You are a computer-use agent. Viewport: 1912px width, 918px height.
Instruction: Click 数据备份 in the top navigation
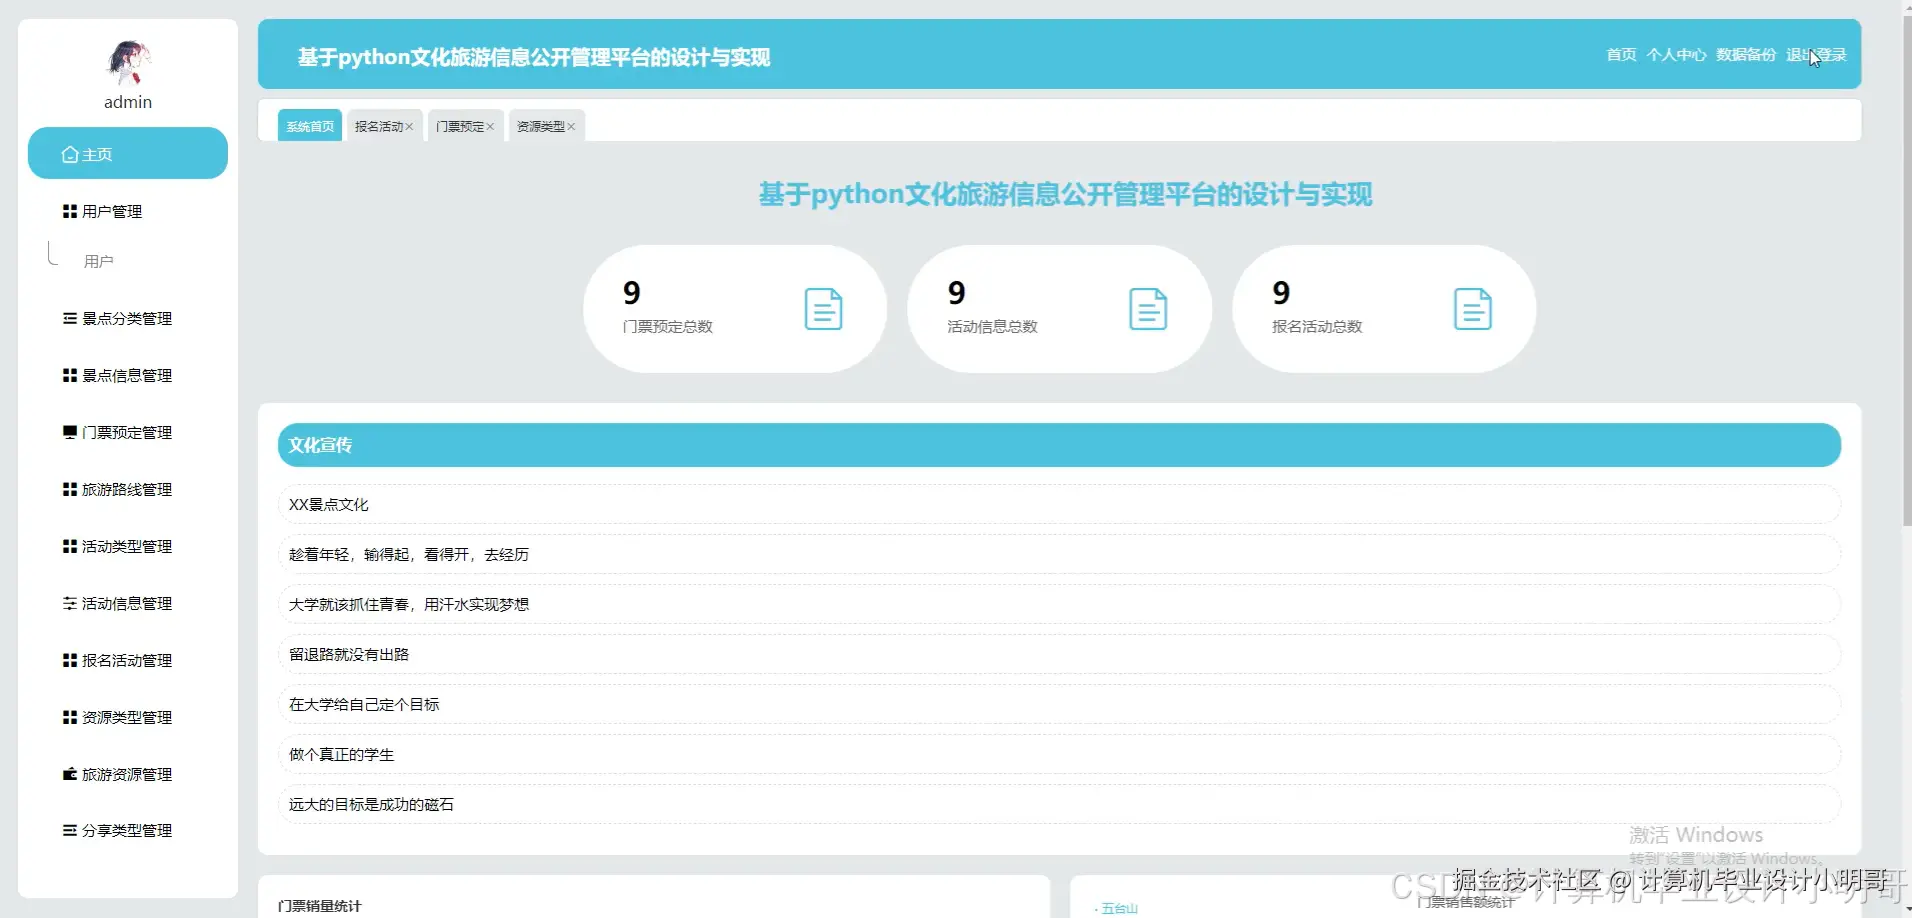pos(1746,55)
